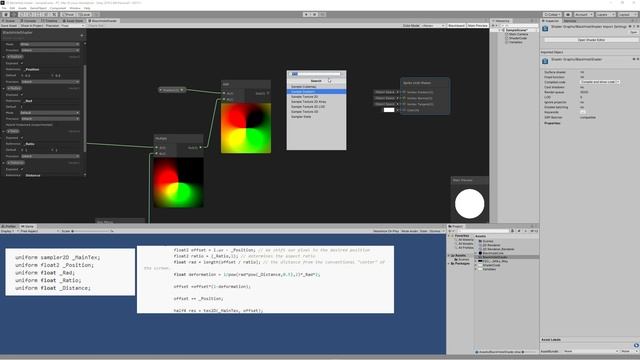
Task: Click the white Color swatch on master node
Action: click(x=389, y=110)
